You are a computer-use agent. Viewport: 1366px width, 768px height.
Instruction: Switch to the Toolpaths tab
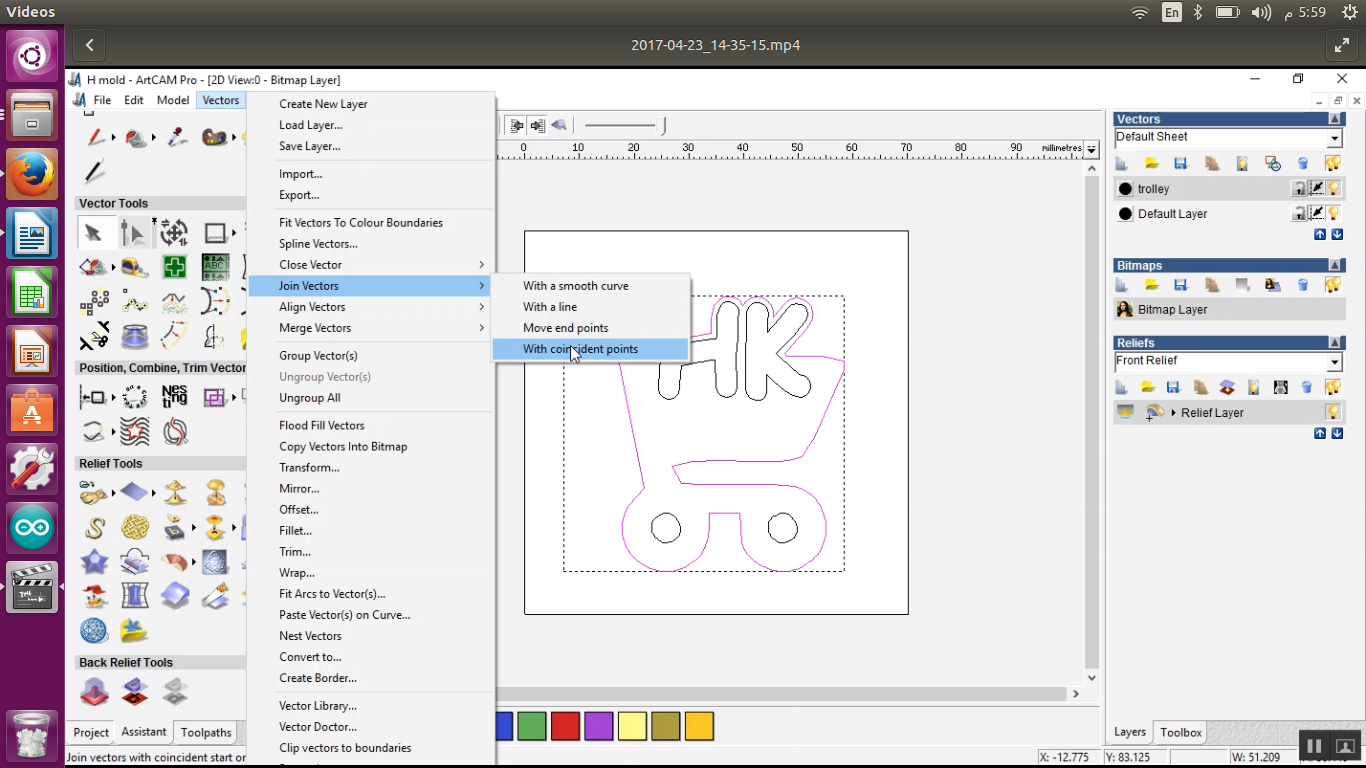(x=206, y=732)
